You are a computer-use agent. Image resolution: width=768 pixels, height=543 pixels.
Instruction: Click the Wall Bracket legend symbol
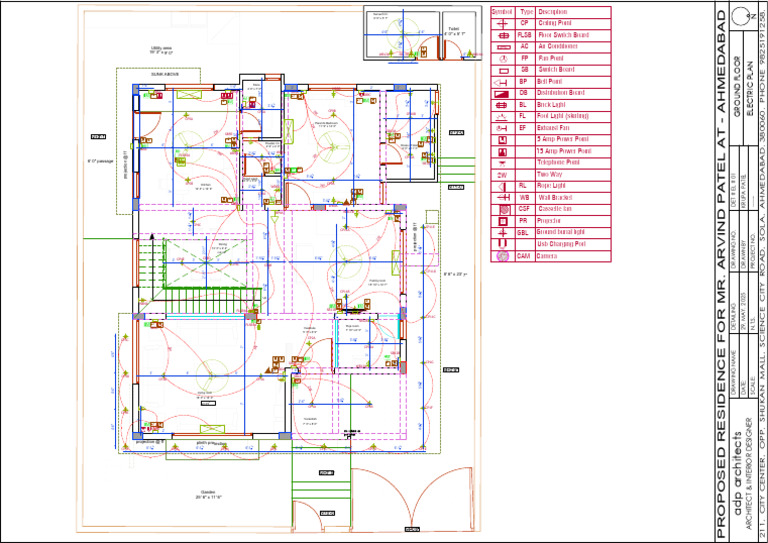pos(503,198)
